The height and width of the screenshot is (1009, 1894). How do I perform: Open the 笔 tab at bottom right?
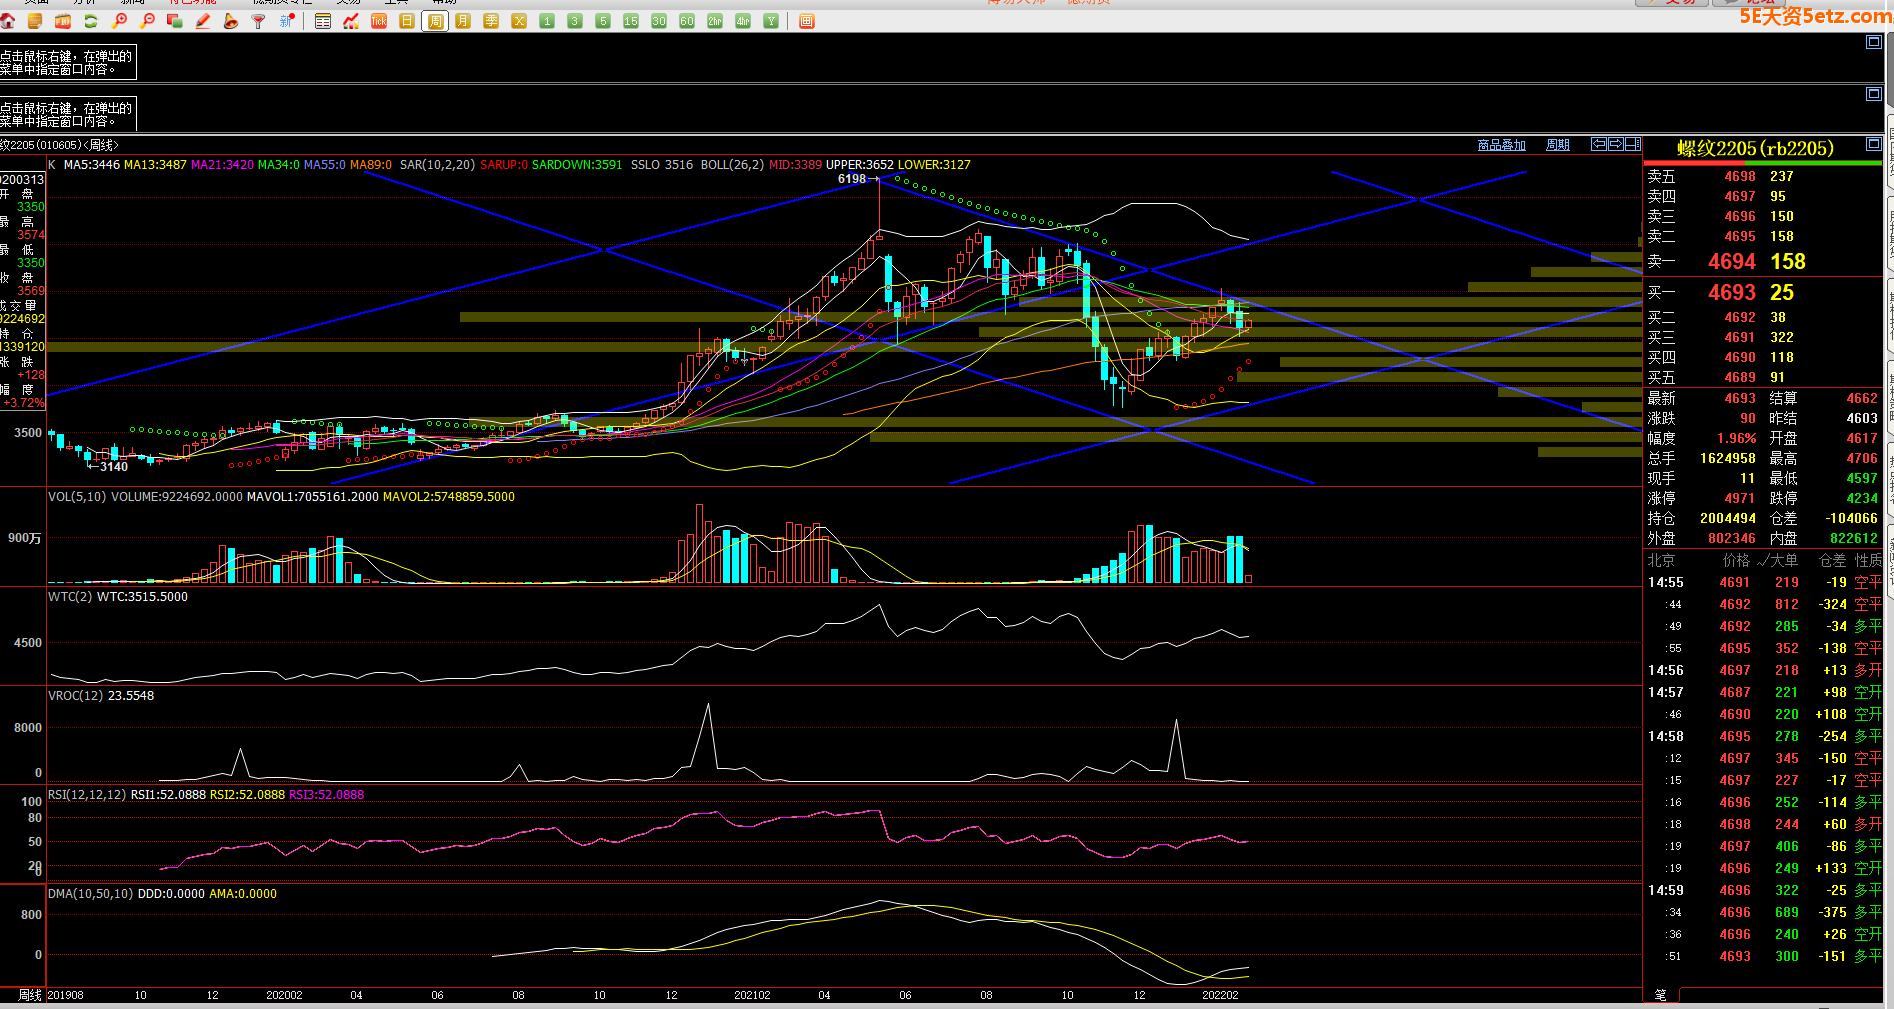pos(1660,995)
